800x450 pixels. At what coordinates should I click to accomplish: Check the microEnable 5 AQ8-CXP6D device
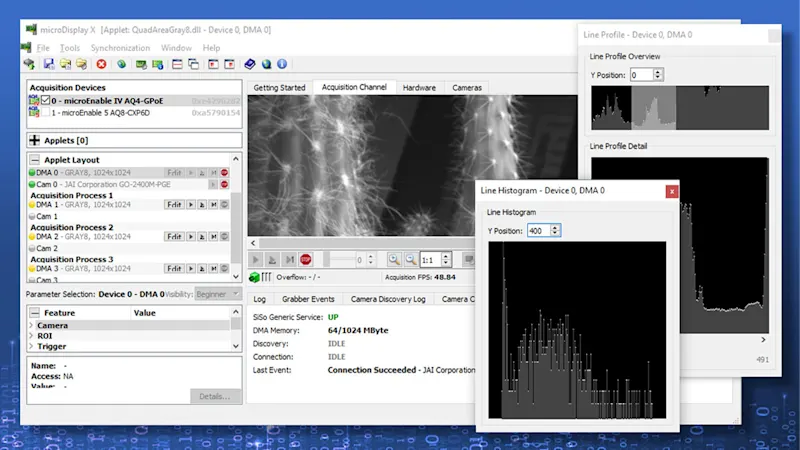coord(46,113)
